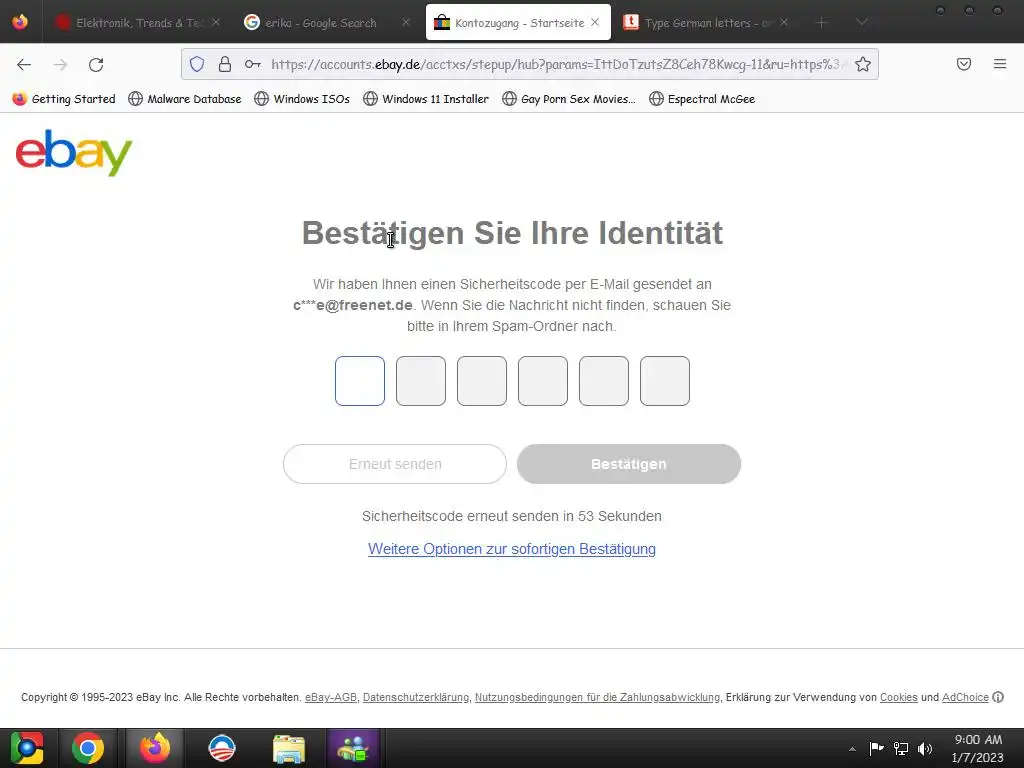
Task: Focus the first security code digit box
Action: [360, 381]
